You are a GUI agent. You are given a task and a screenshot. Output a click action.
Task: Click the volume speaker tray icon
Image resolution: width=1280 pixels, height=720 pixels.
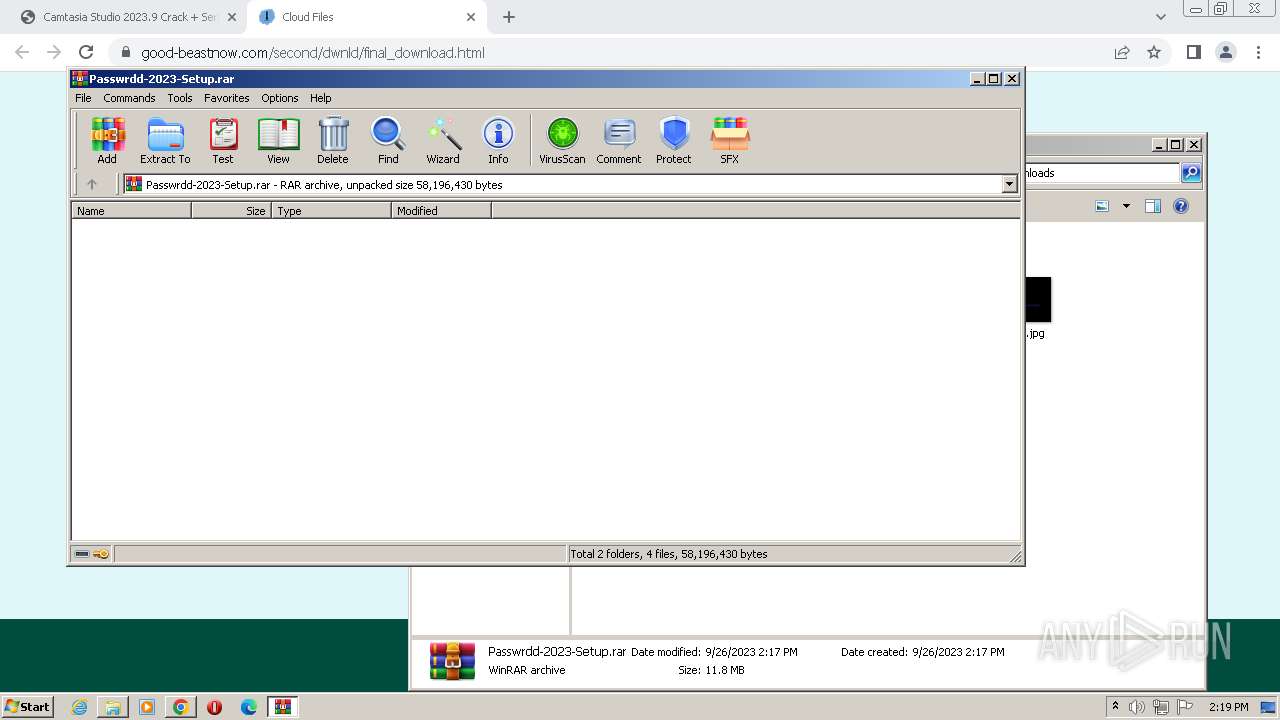(x=1137, y=707)
